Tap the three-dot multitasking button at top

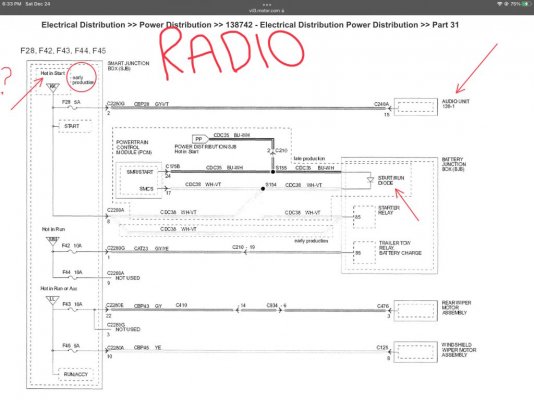pyautogui.click(x=267, y=5)
